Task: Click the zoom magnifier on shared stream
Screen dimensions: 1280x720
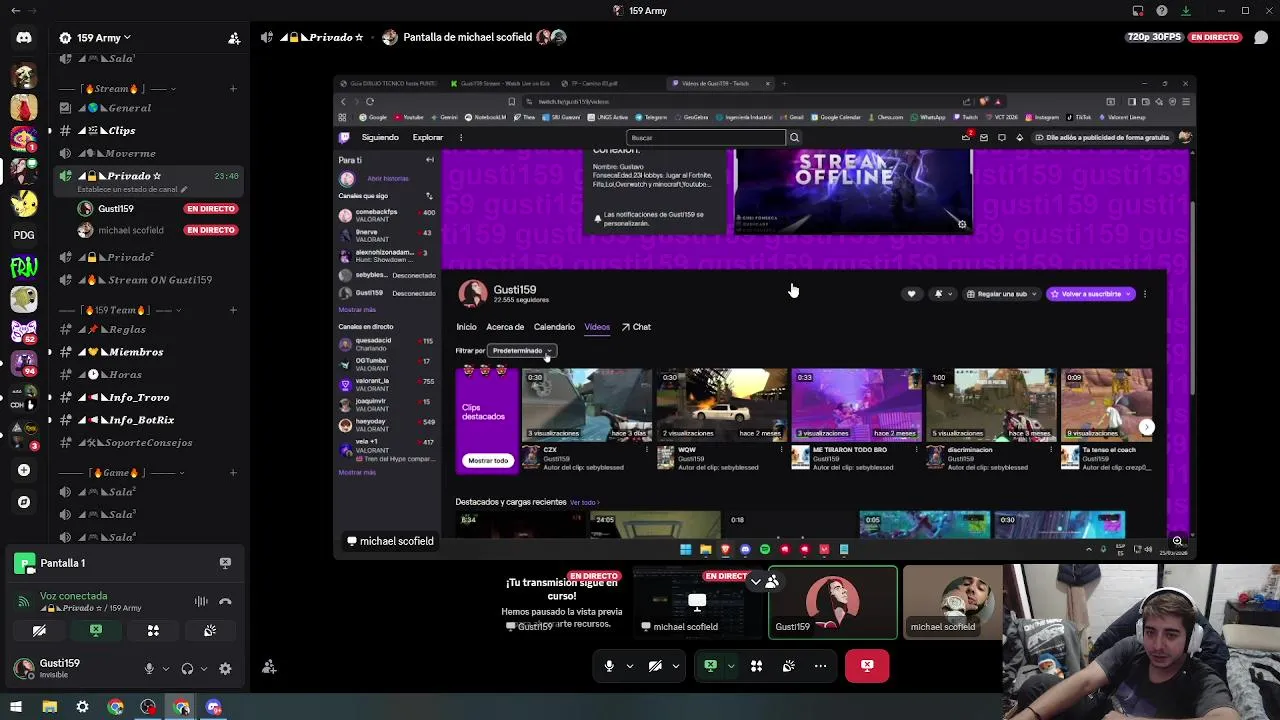Action: pyautogui.click(x=1178, y=541)
